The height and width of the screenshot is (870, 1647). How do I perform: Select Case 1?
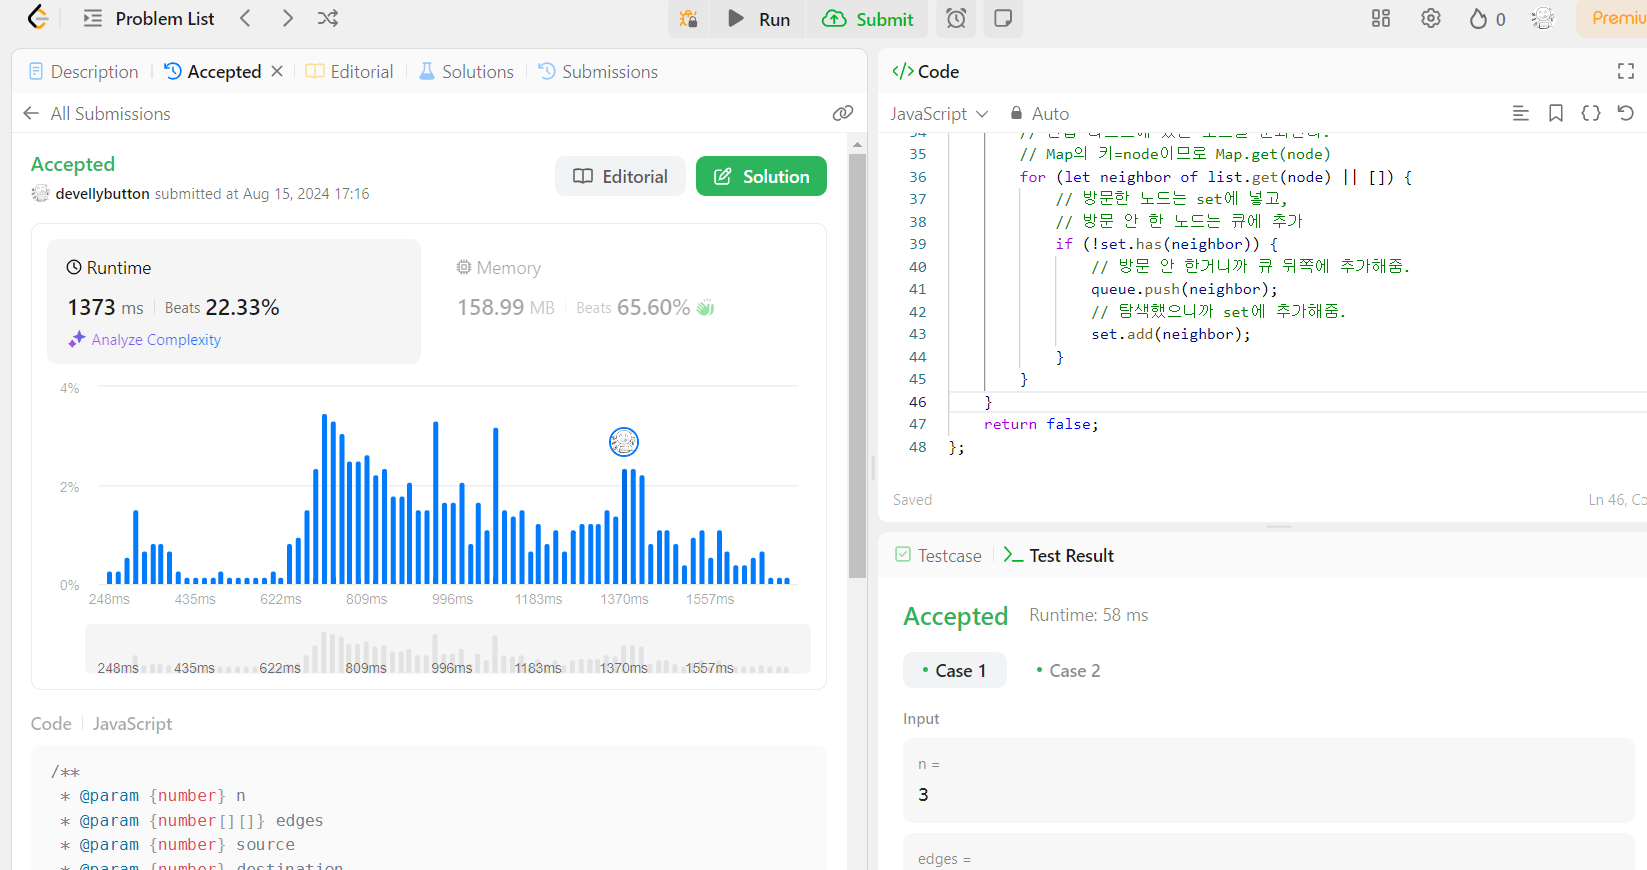click(955, 671)
